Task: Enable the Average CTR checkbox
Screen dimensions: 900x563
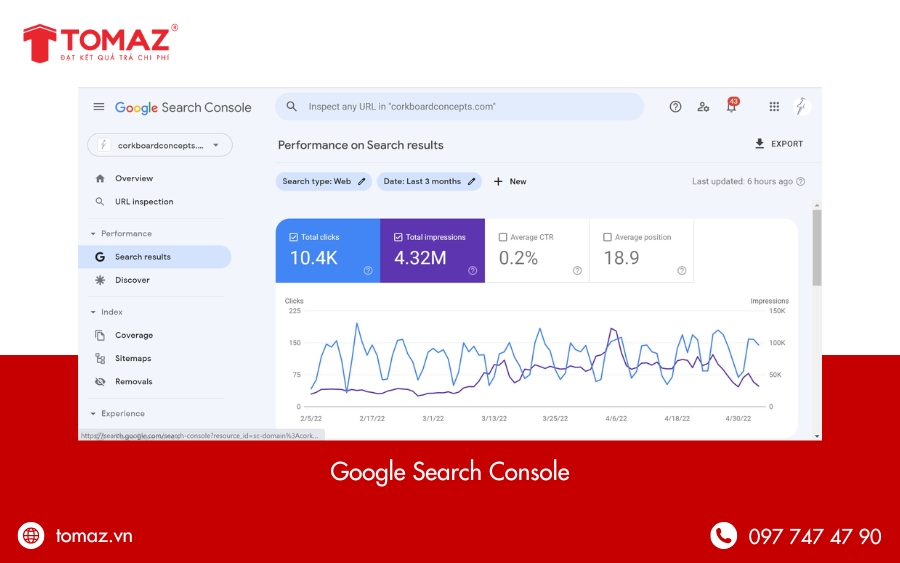Action: (503, 237)
